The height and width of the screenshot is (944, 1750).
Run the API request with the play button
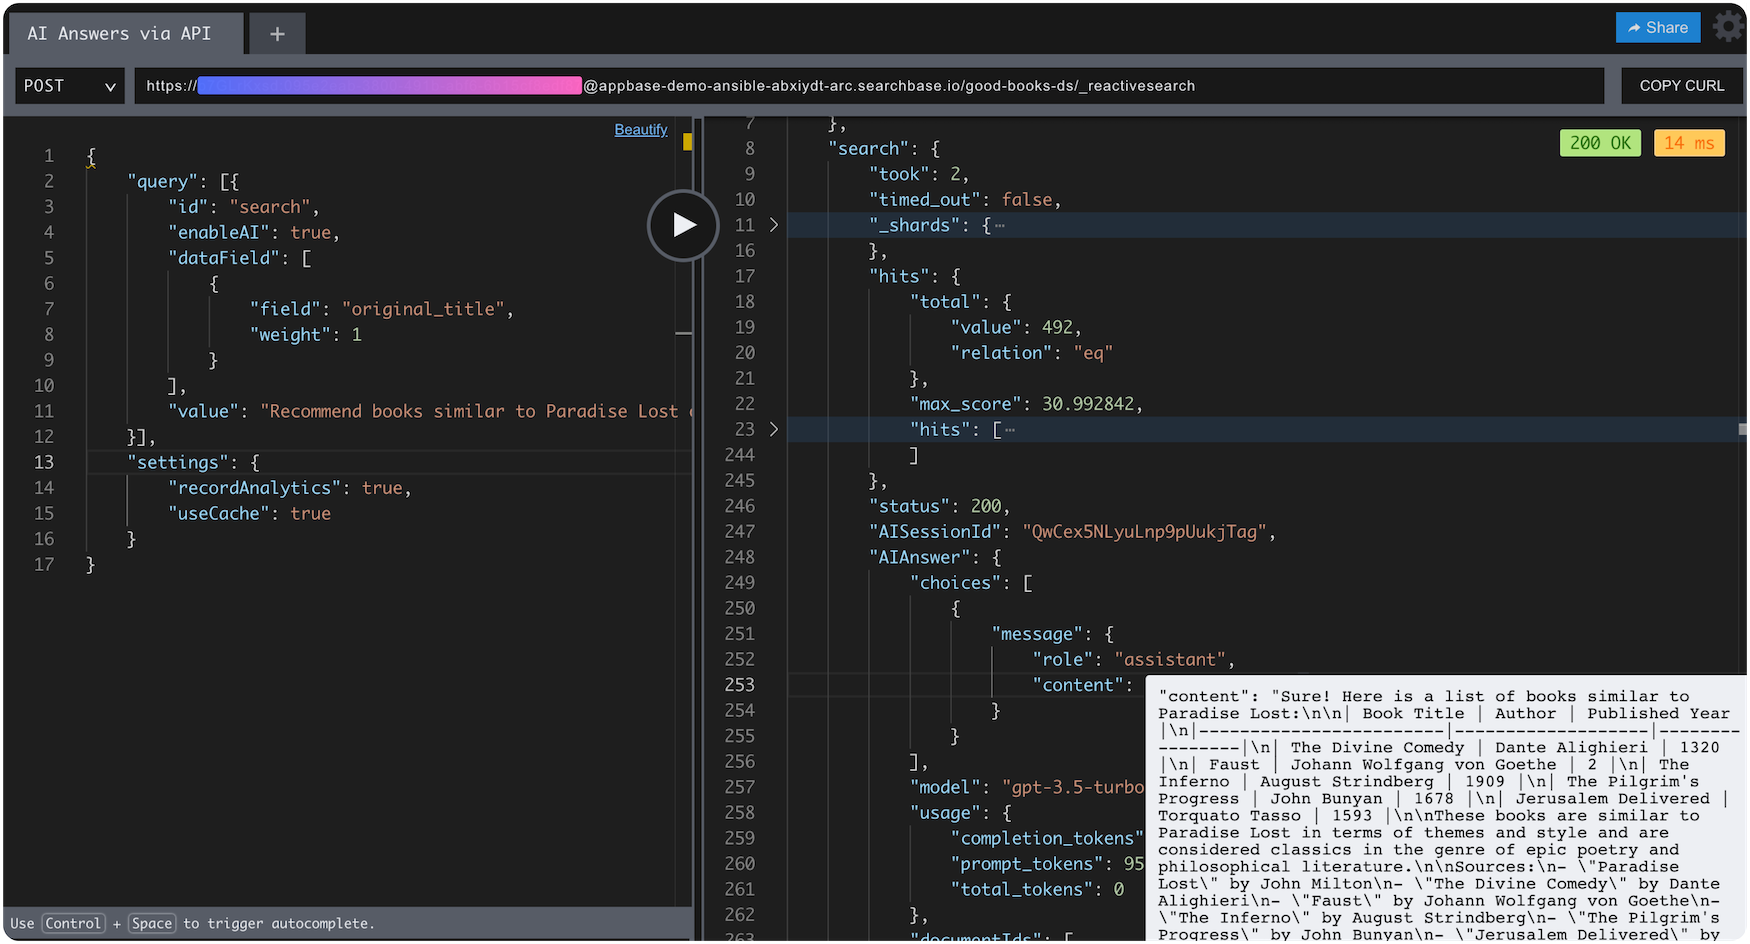[683, 226]
